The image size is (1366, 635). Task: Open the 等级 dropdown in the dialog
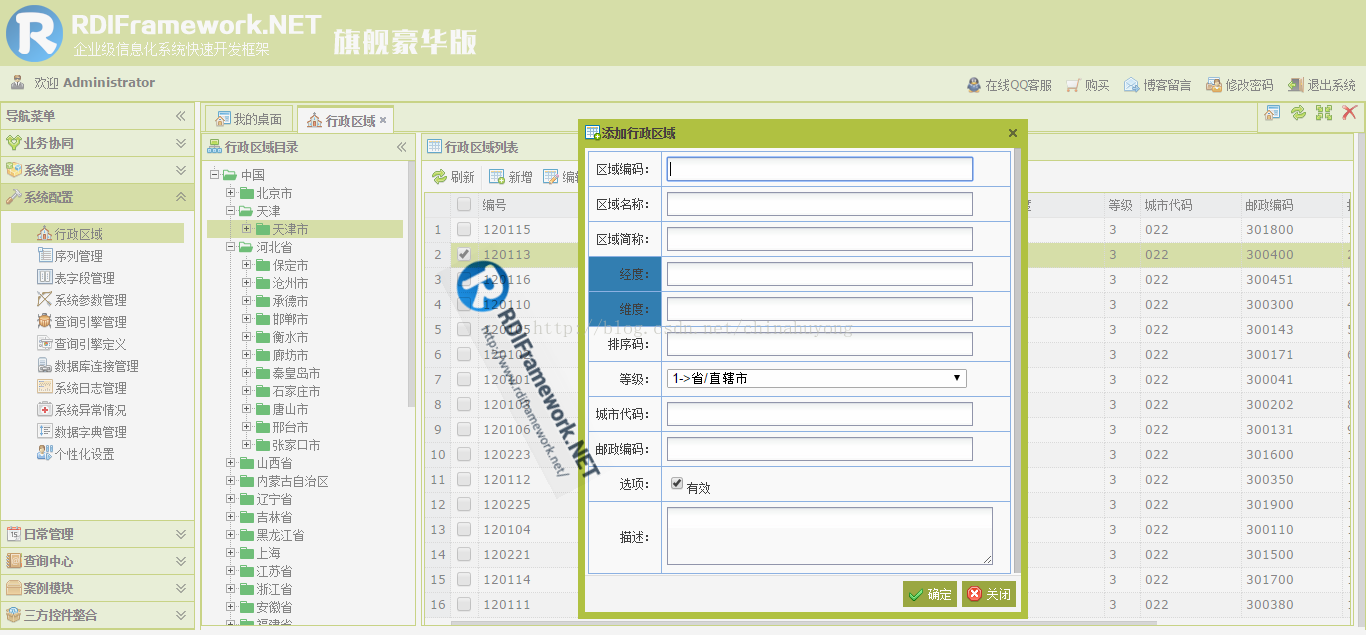click(817, 379)
